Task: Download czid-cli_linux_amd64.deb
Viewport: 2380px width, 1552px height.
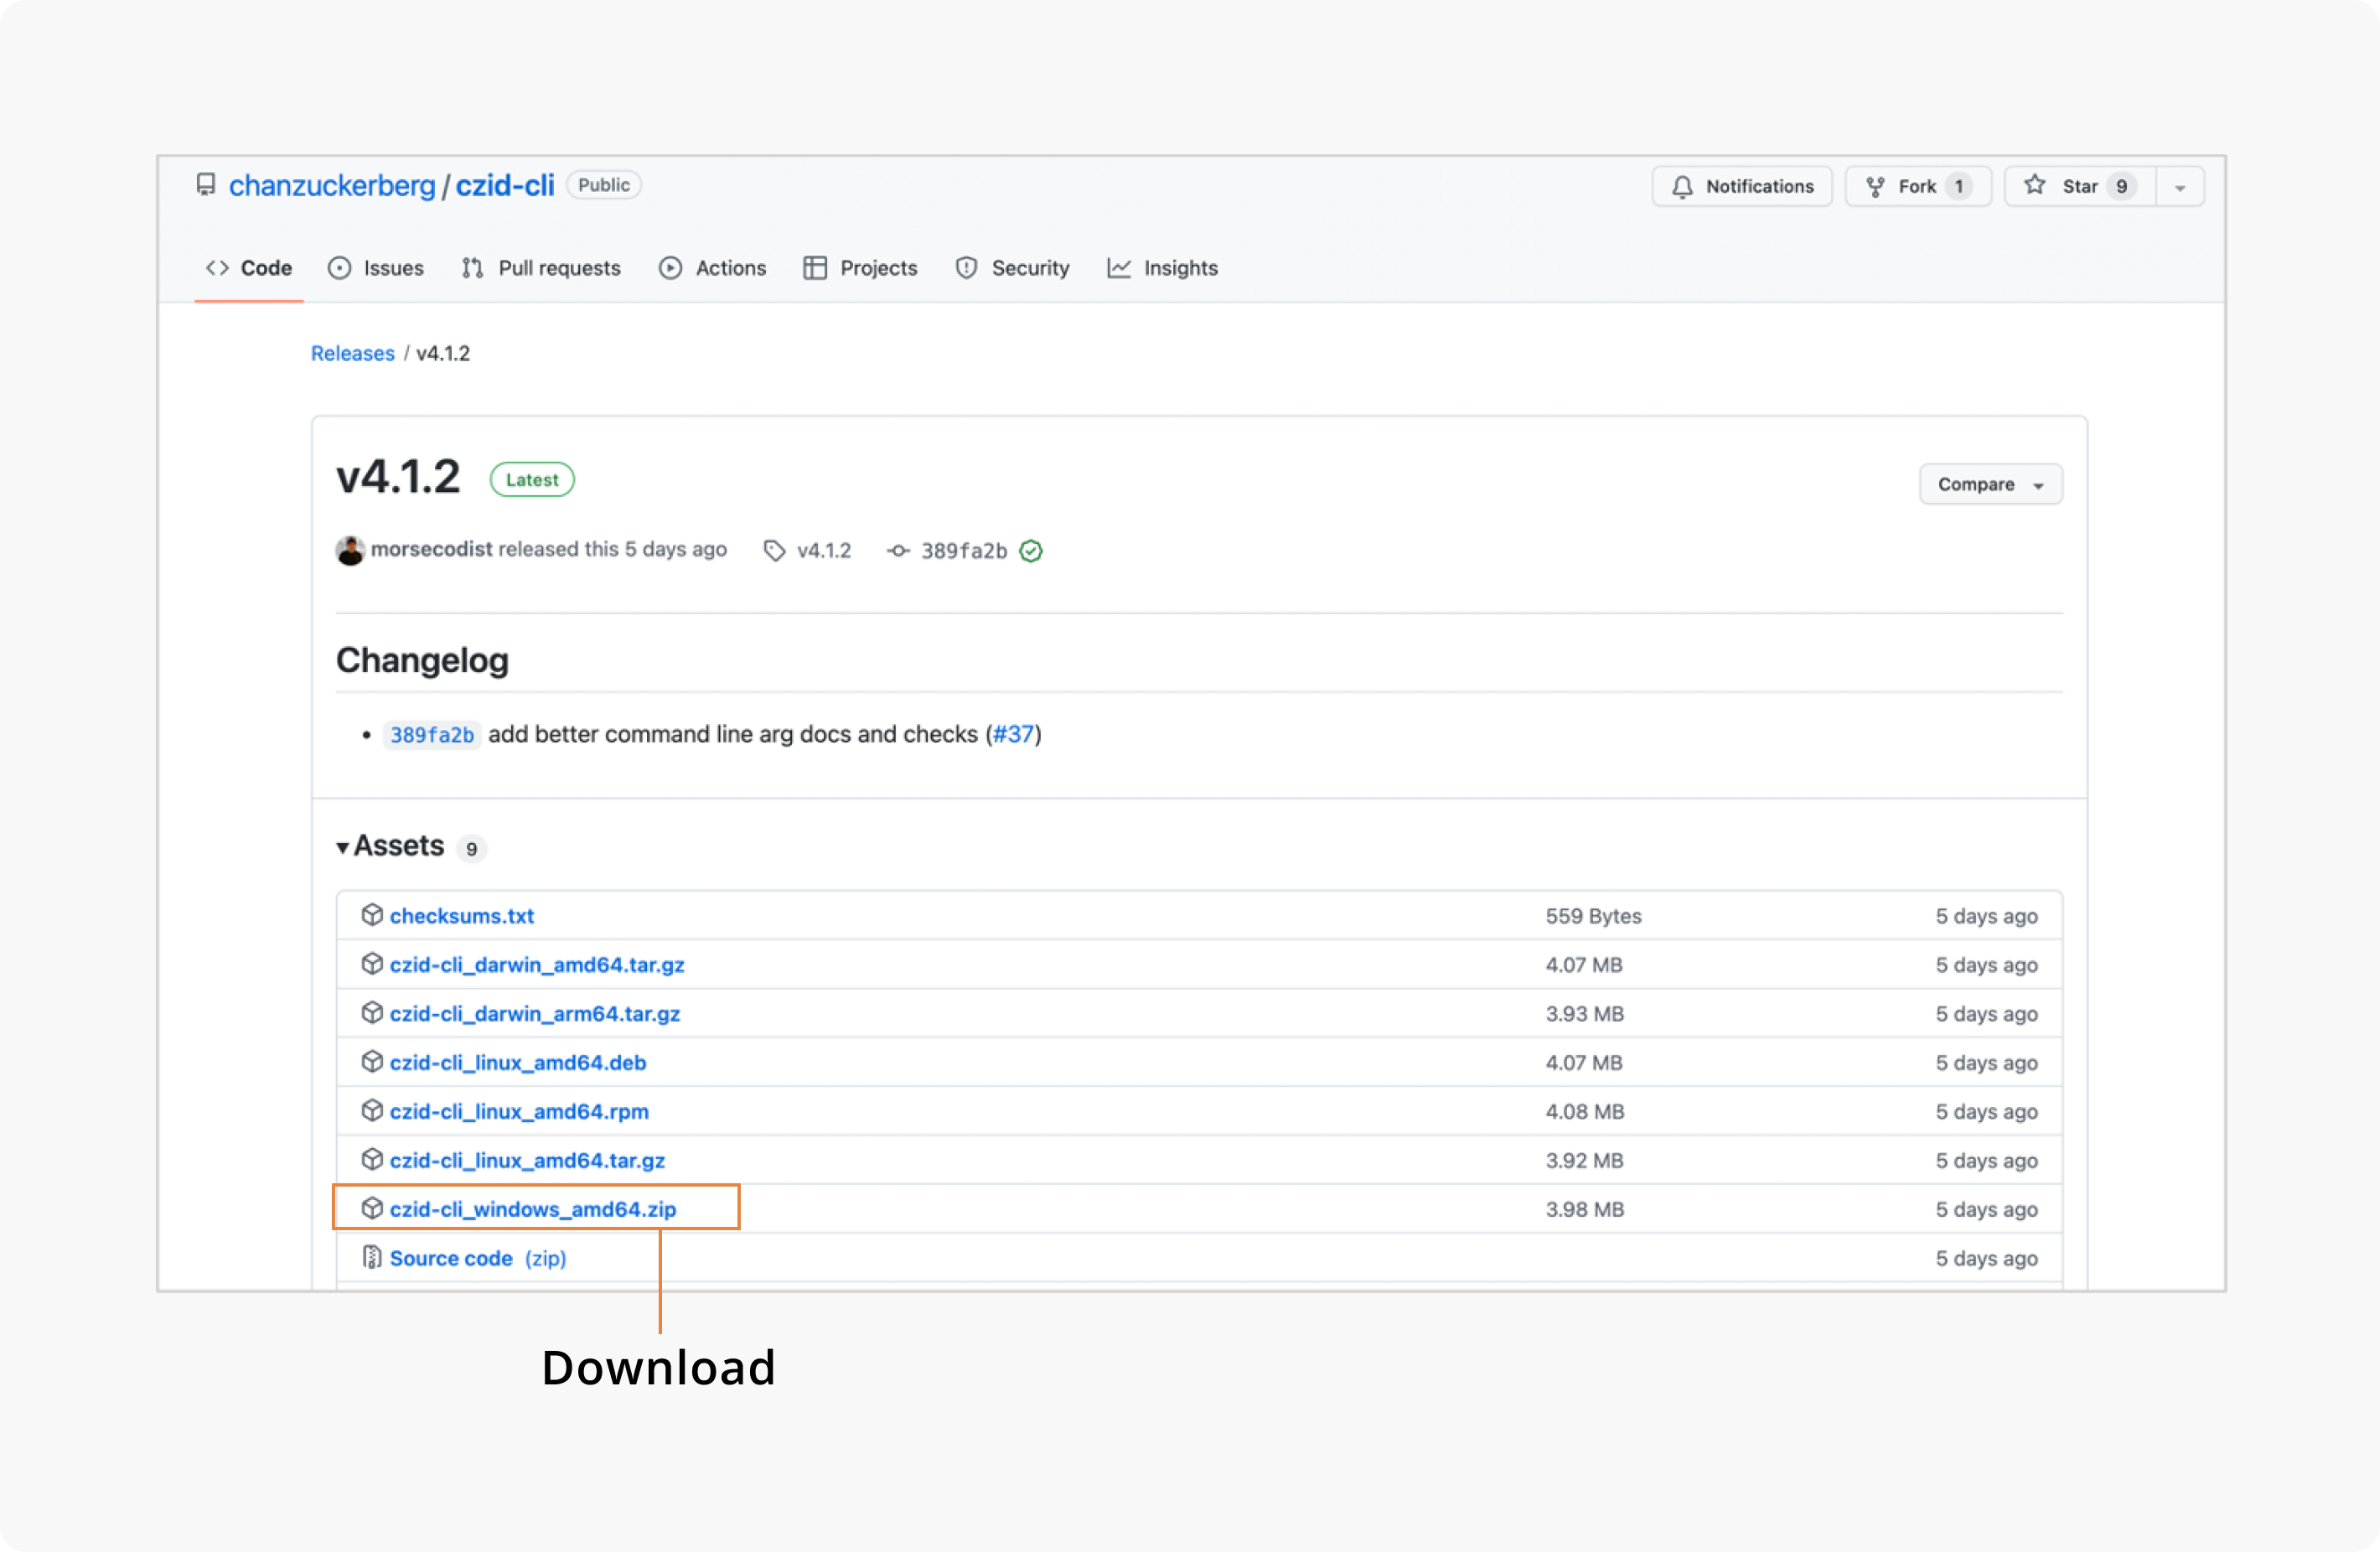Action: [518, 1063]
